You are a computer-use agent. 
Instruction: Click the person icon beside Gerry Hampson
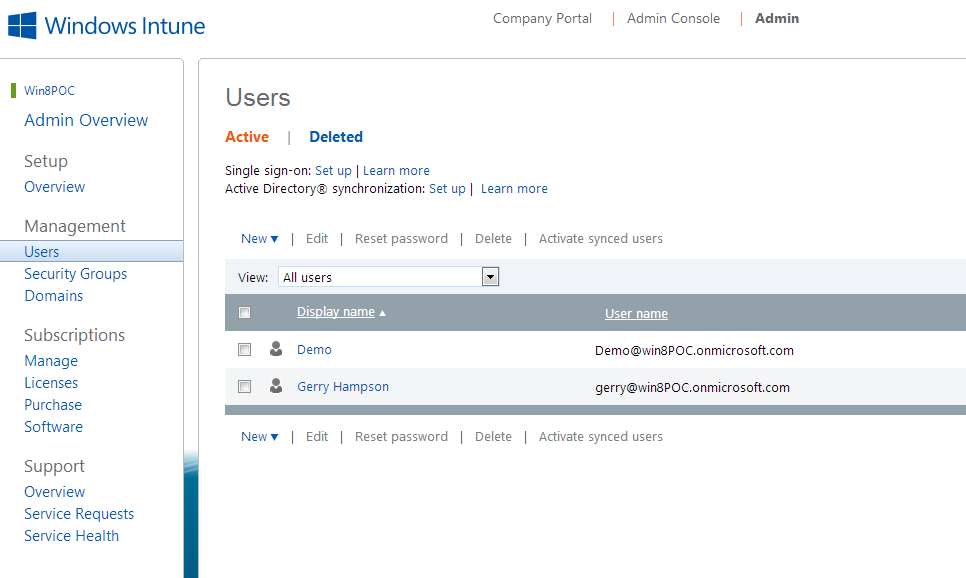pos(276,386)
